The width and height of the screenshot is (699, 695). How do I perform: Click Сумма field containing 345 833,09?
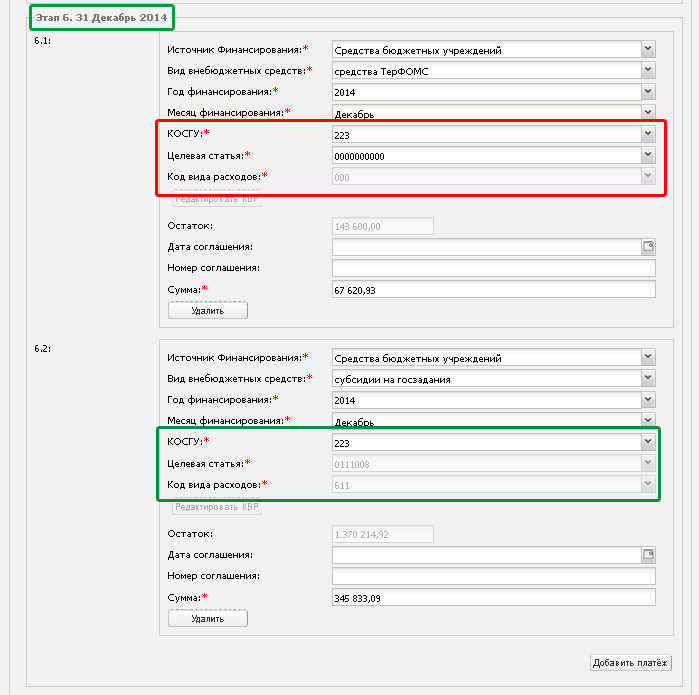click(x=493, y=597)
